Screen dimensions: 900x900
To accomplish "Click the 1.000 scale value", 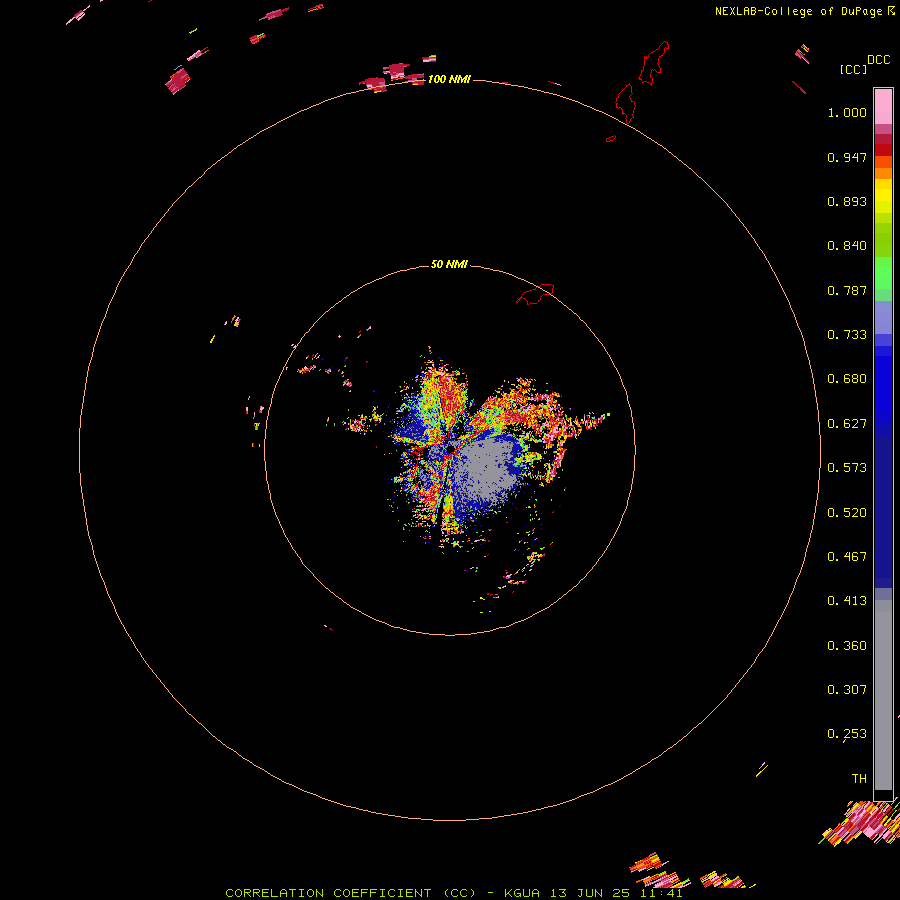I will (847, 112).
